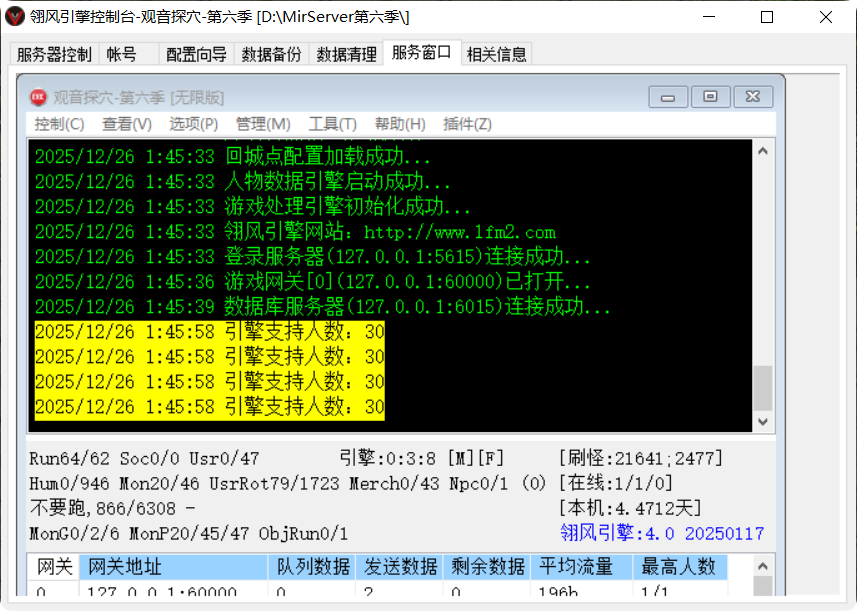The height and width of the screenshot is (611, 857).
Task: Open the 管理(M) menu
Action: click(x=262, y=124)
